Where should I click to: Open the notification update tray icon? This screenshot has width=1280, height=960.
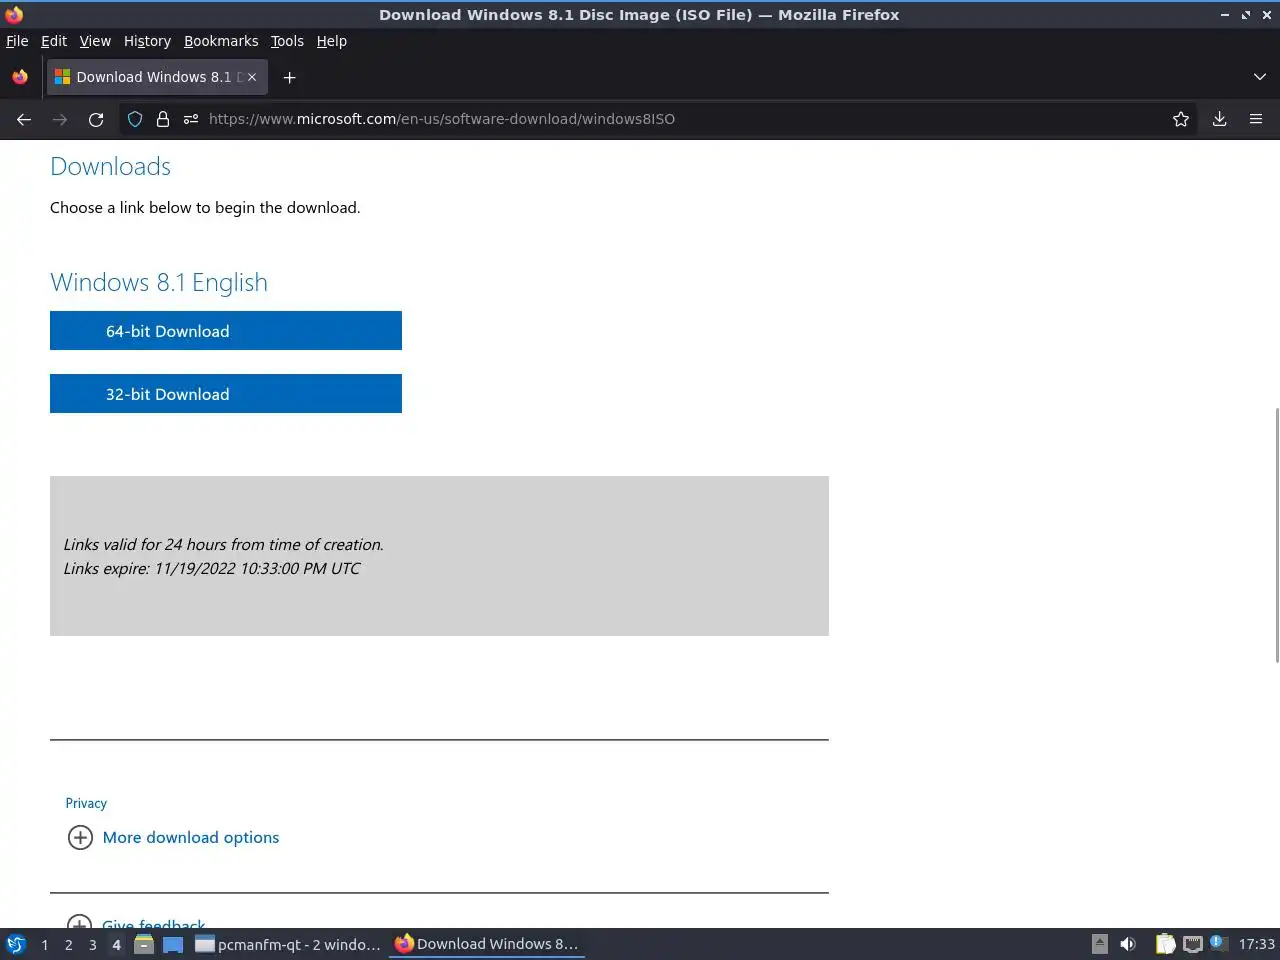1216,942
